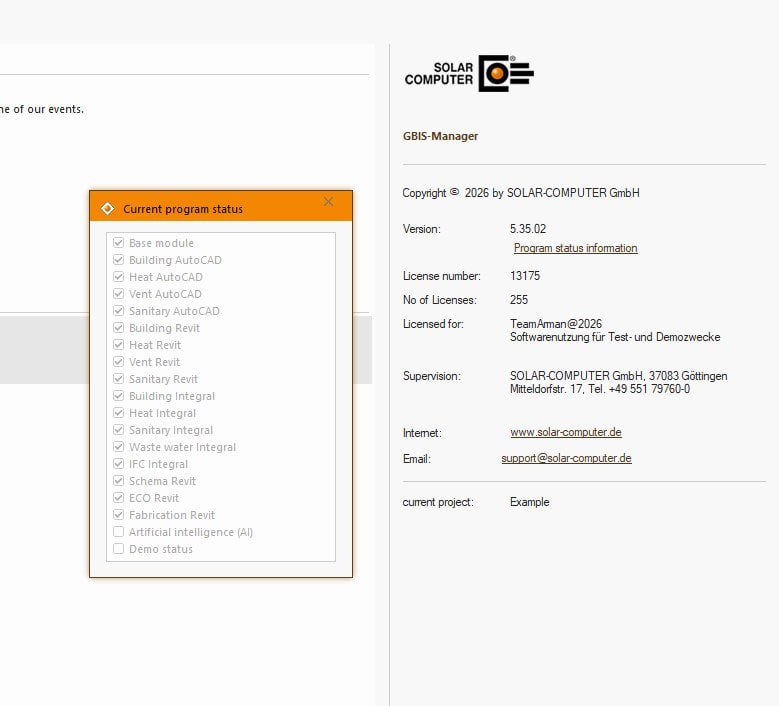Click the GBIS-Manager heading

click(x=440, y=136)
